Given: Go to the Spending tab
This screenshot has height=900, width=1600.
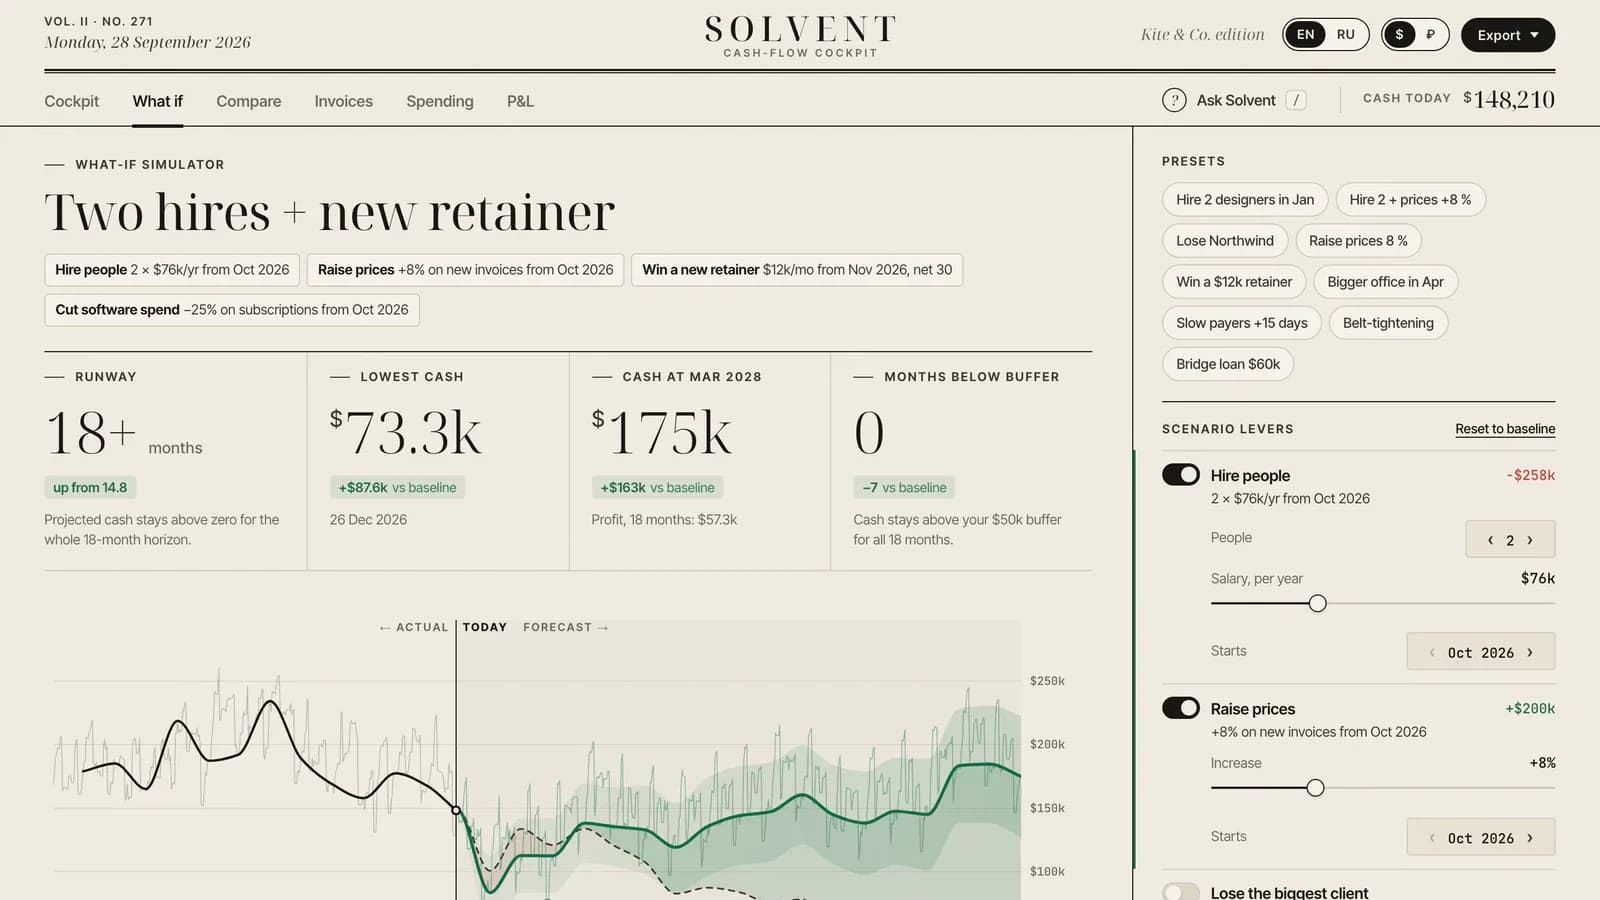Looking at the screenshot, I should point(440,101).
